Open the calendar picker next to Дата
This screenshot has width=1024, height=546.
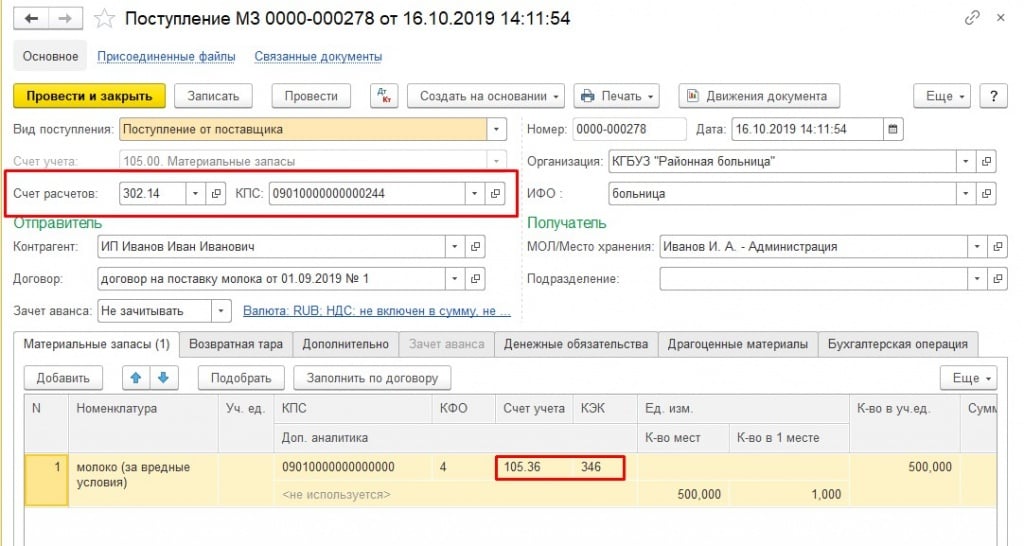click(893, 129)
